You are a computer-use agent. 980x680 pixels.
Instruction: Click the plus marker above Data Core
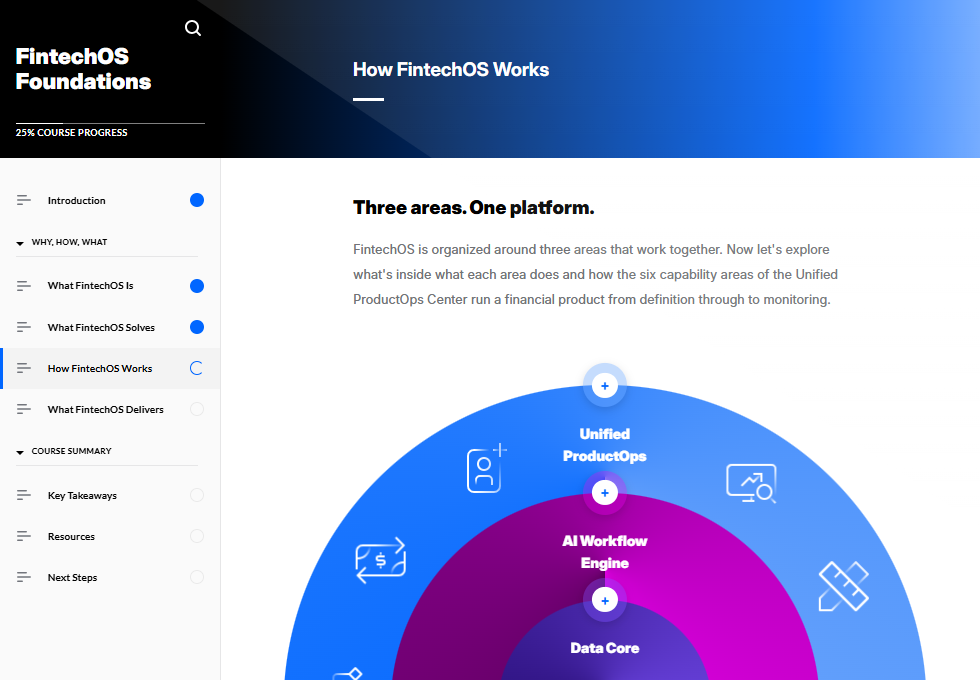tap(604, 601)
